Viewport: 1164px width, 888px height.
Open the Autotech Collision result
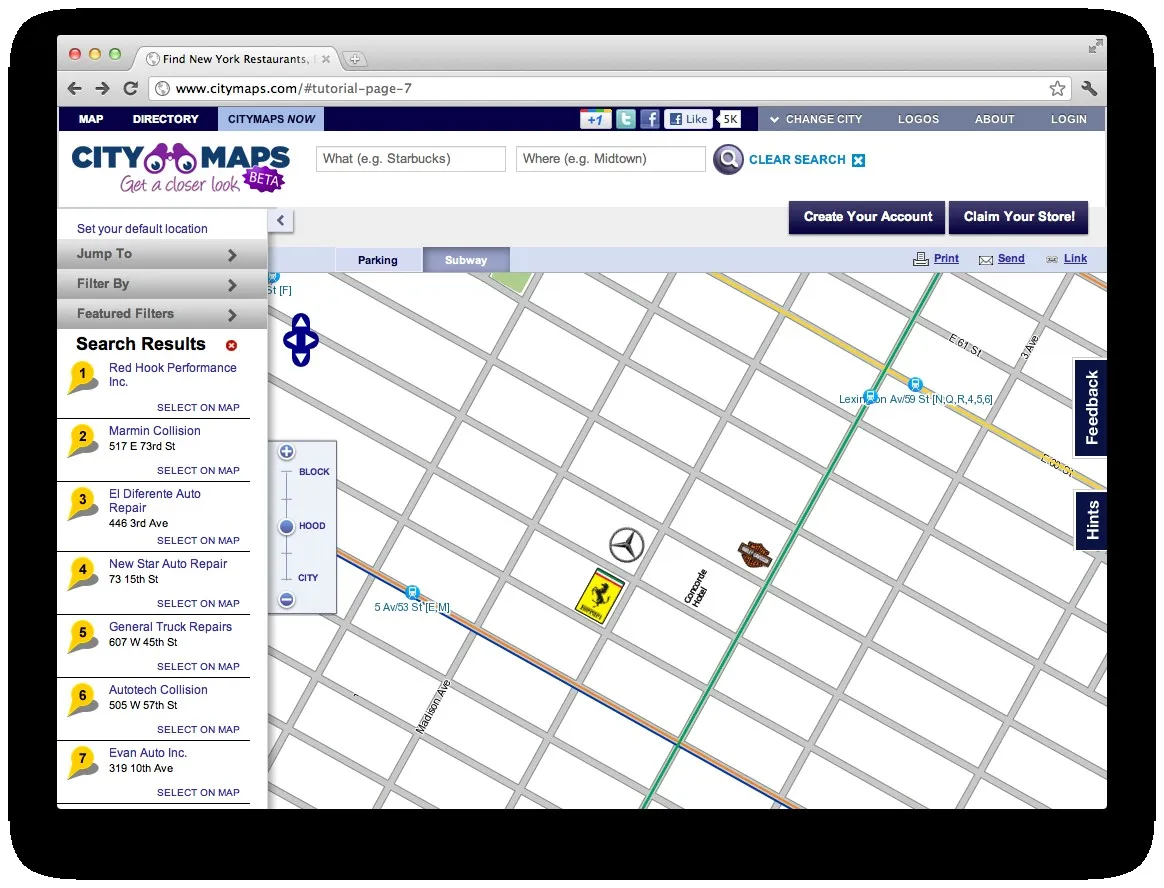tap(158, 690)
